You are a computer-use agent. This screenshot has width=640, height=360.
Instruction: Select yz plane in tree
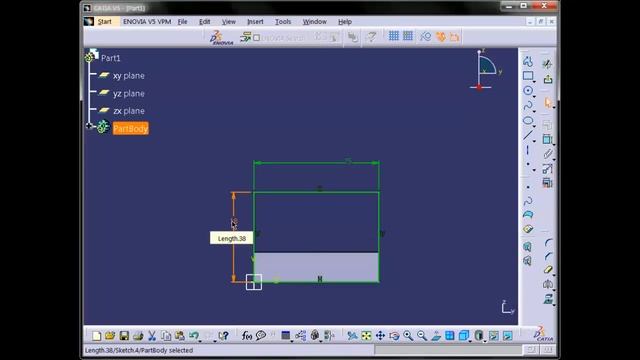[129, 93]
